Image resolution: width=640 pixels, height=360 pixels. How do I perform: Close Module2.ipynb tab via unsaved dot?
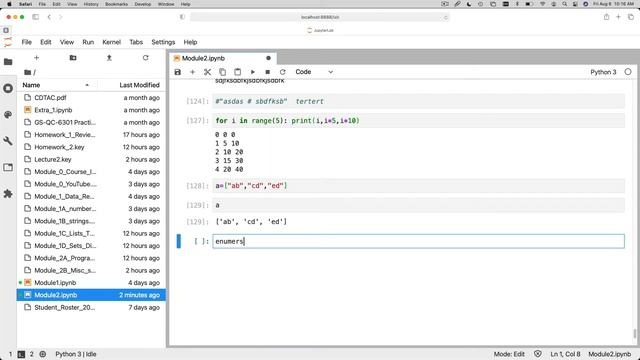[x=268, y=58]
